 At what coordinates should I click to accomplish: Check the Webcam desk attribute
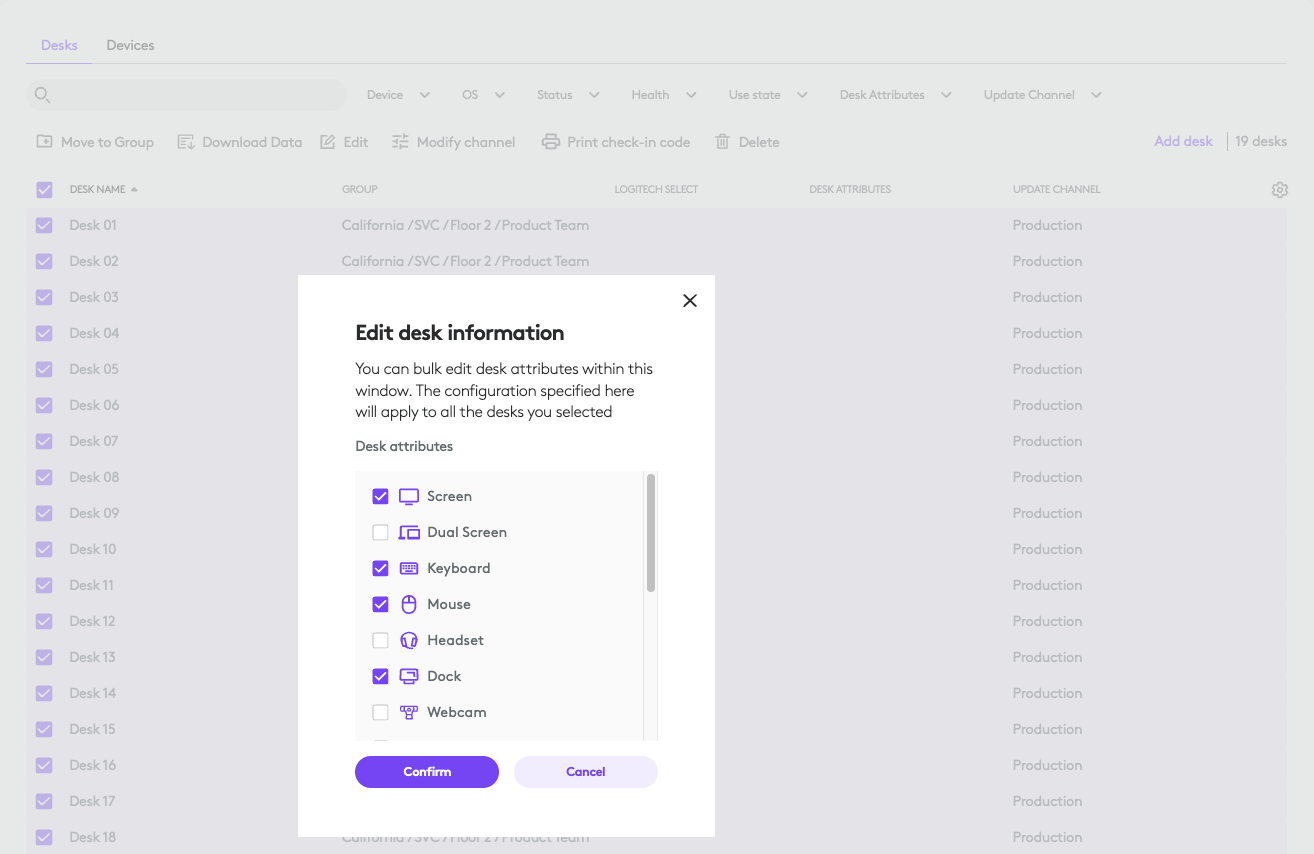click(x=381, y=712)
